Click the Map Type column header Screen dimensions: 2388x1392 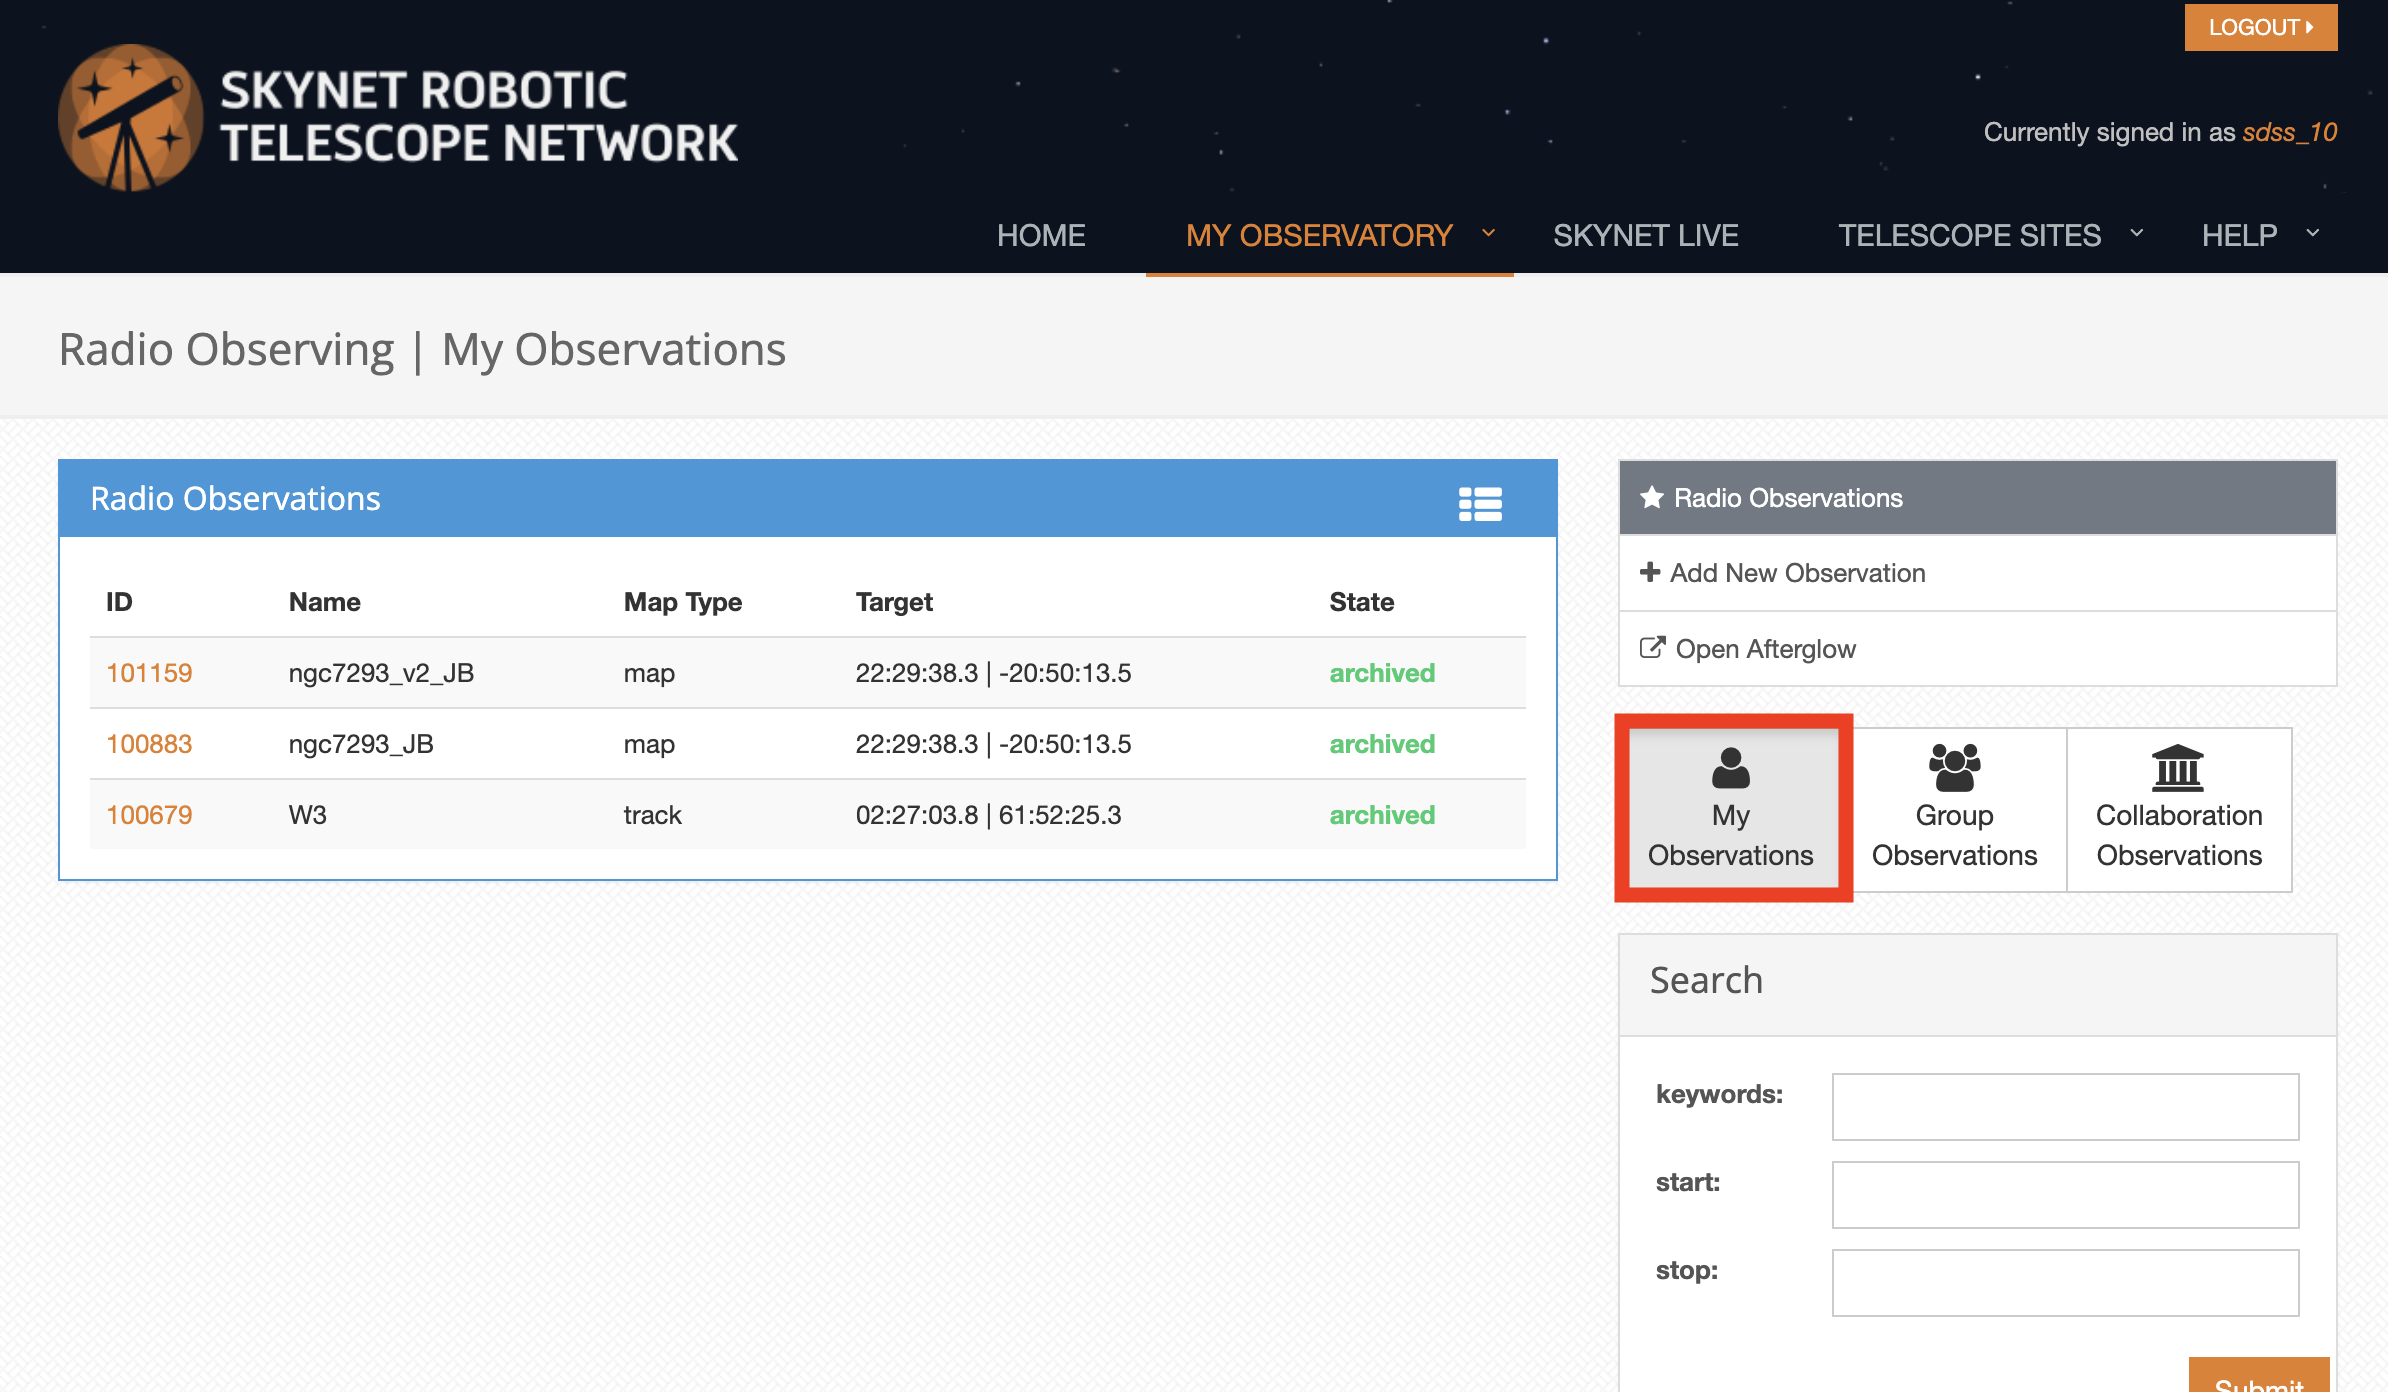[x=683, y=602]
